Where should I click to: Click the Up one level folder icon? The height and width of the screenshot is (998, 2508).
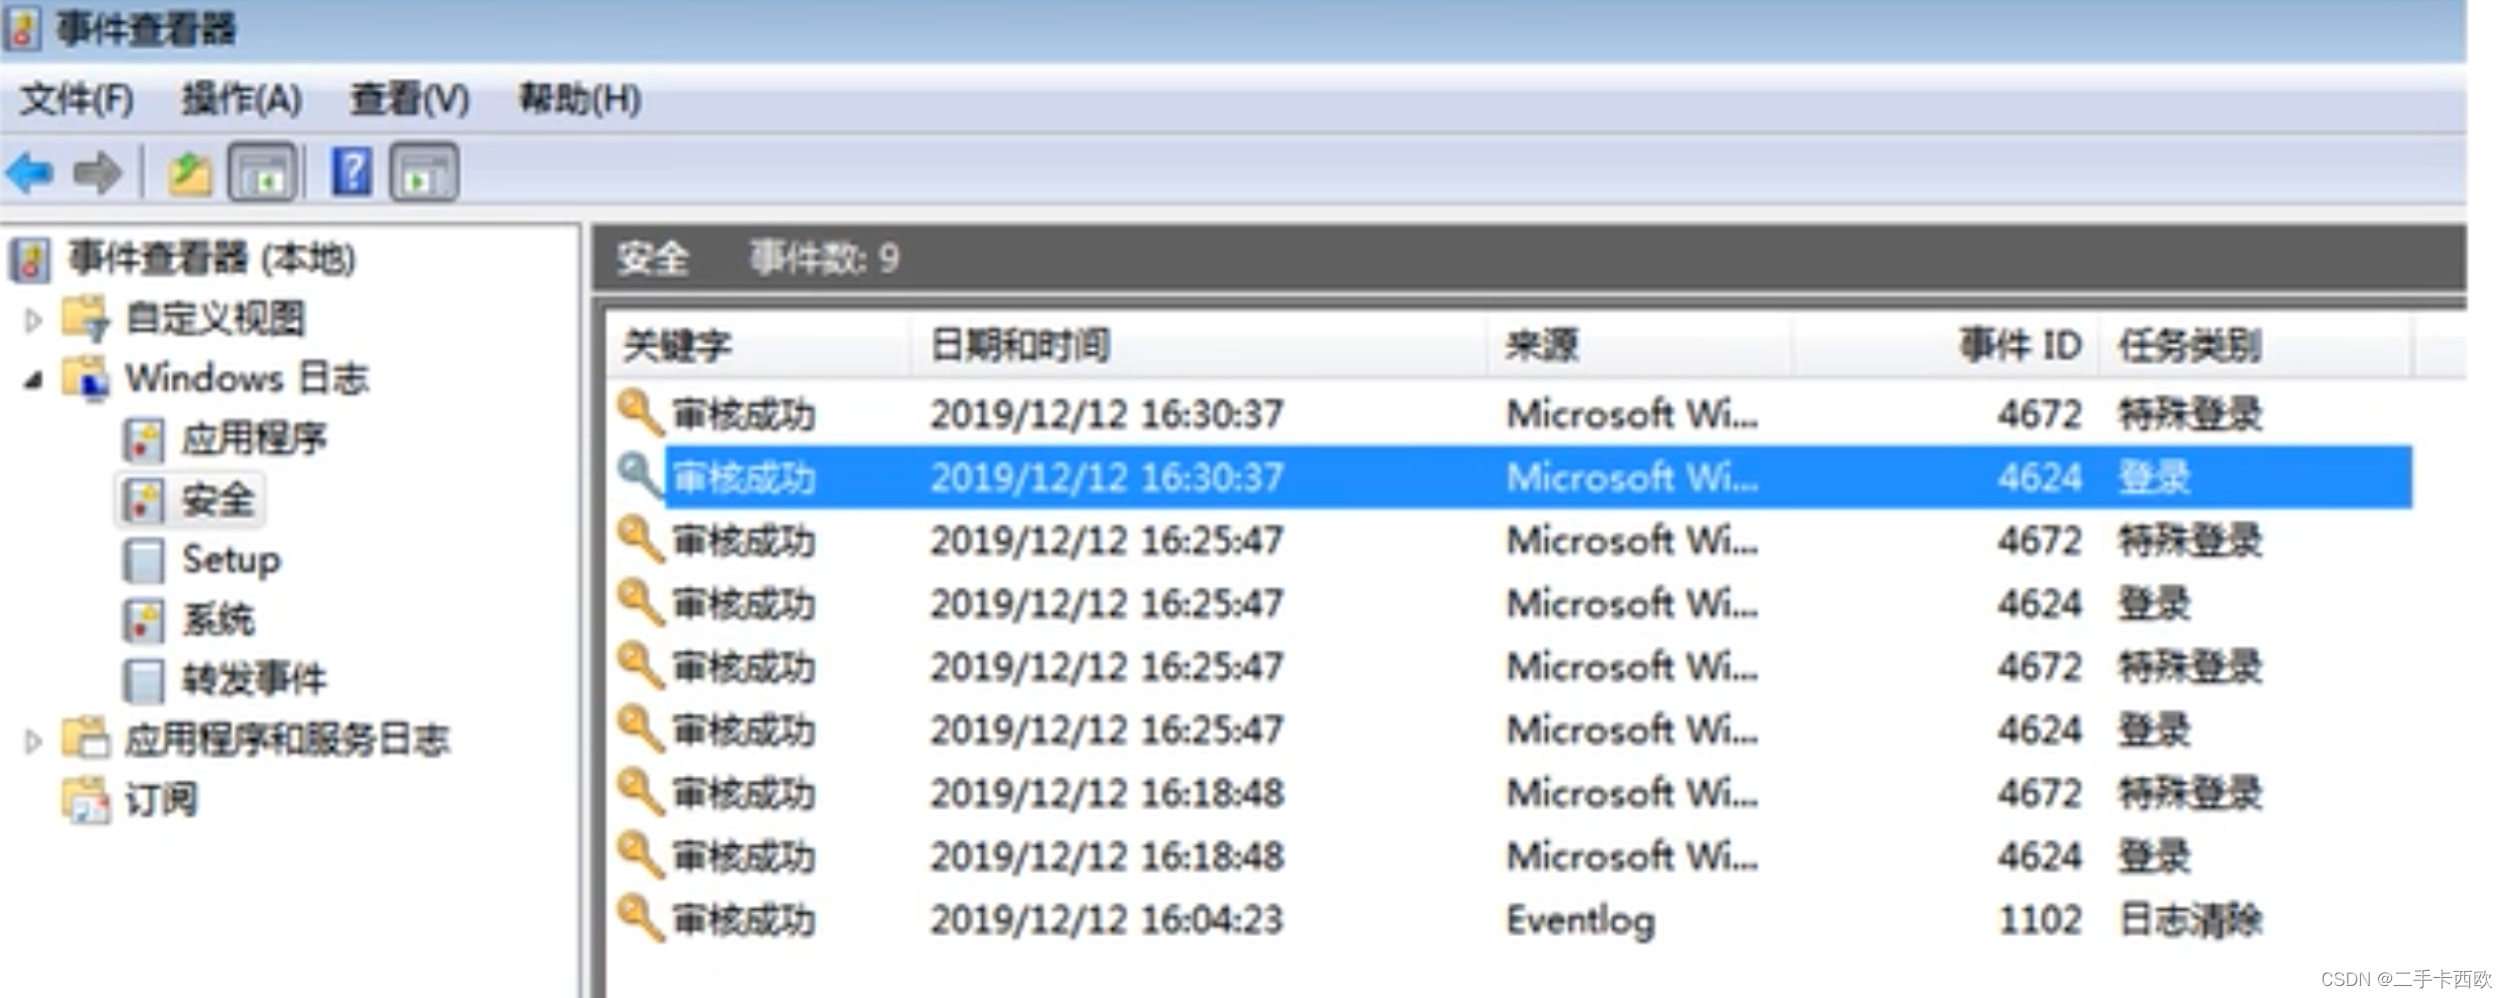tap(190, 173)
